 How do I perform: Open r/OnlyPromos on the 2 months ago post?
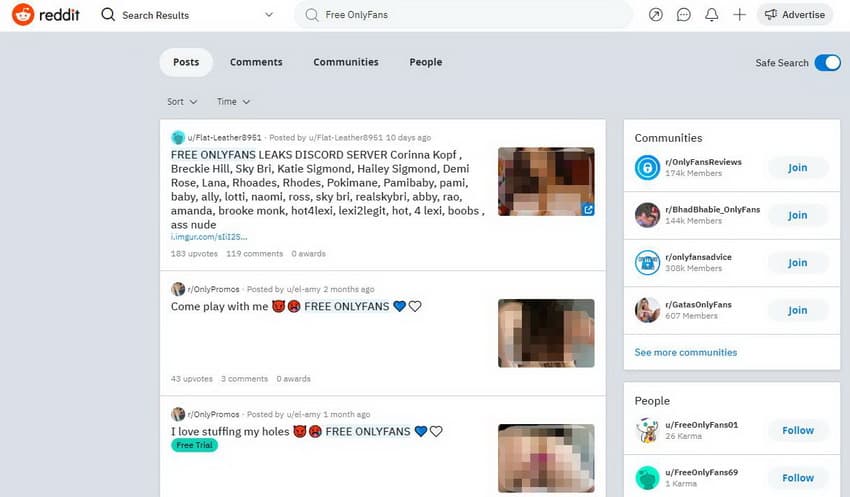click(x=213, y=289)
